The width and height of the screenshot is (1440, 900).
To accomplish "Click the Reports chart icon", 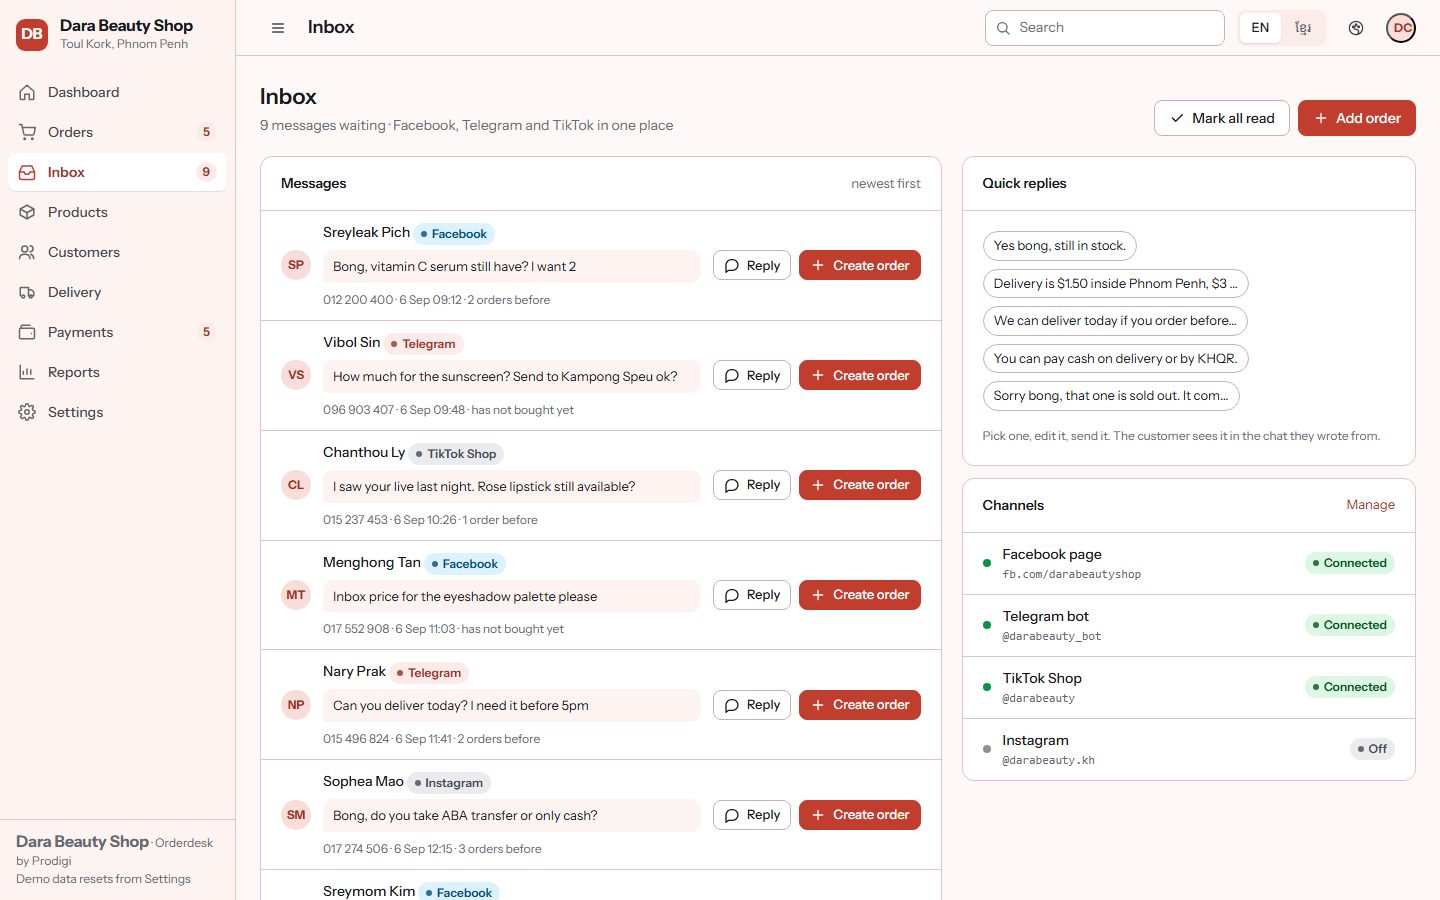I will [27, 372].
